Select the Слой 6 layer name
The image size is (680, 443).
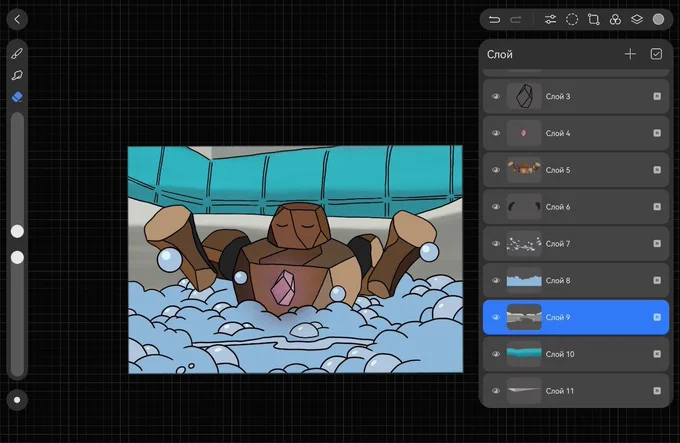(x=558, y=207)
